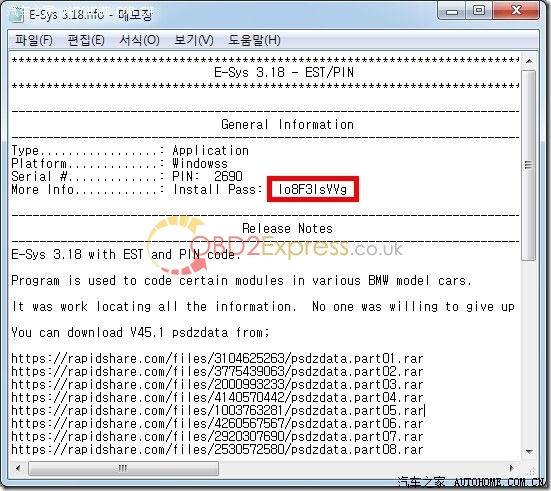Click the psdzdata.part03.rar link line
Screen dimensions: 551x491
click(217, 385)
